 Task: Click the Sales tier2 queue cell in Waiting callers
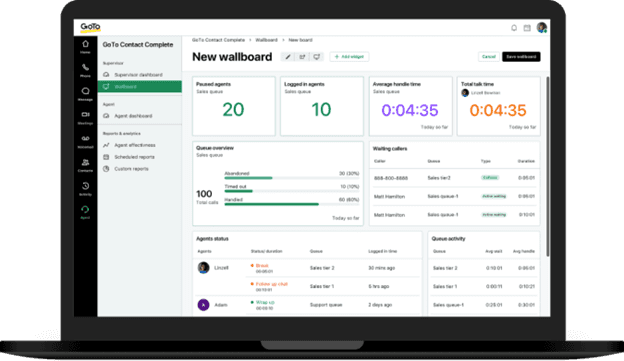439,178
